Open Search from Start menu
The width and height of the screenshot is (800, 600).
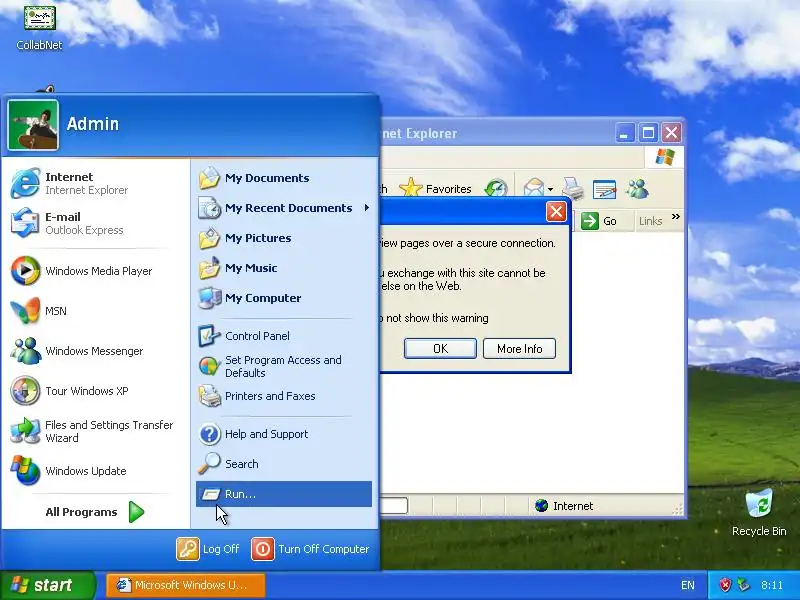point(284,464)
